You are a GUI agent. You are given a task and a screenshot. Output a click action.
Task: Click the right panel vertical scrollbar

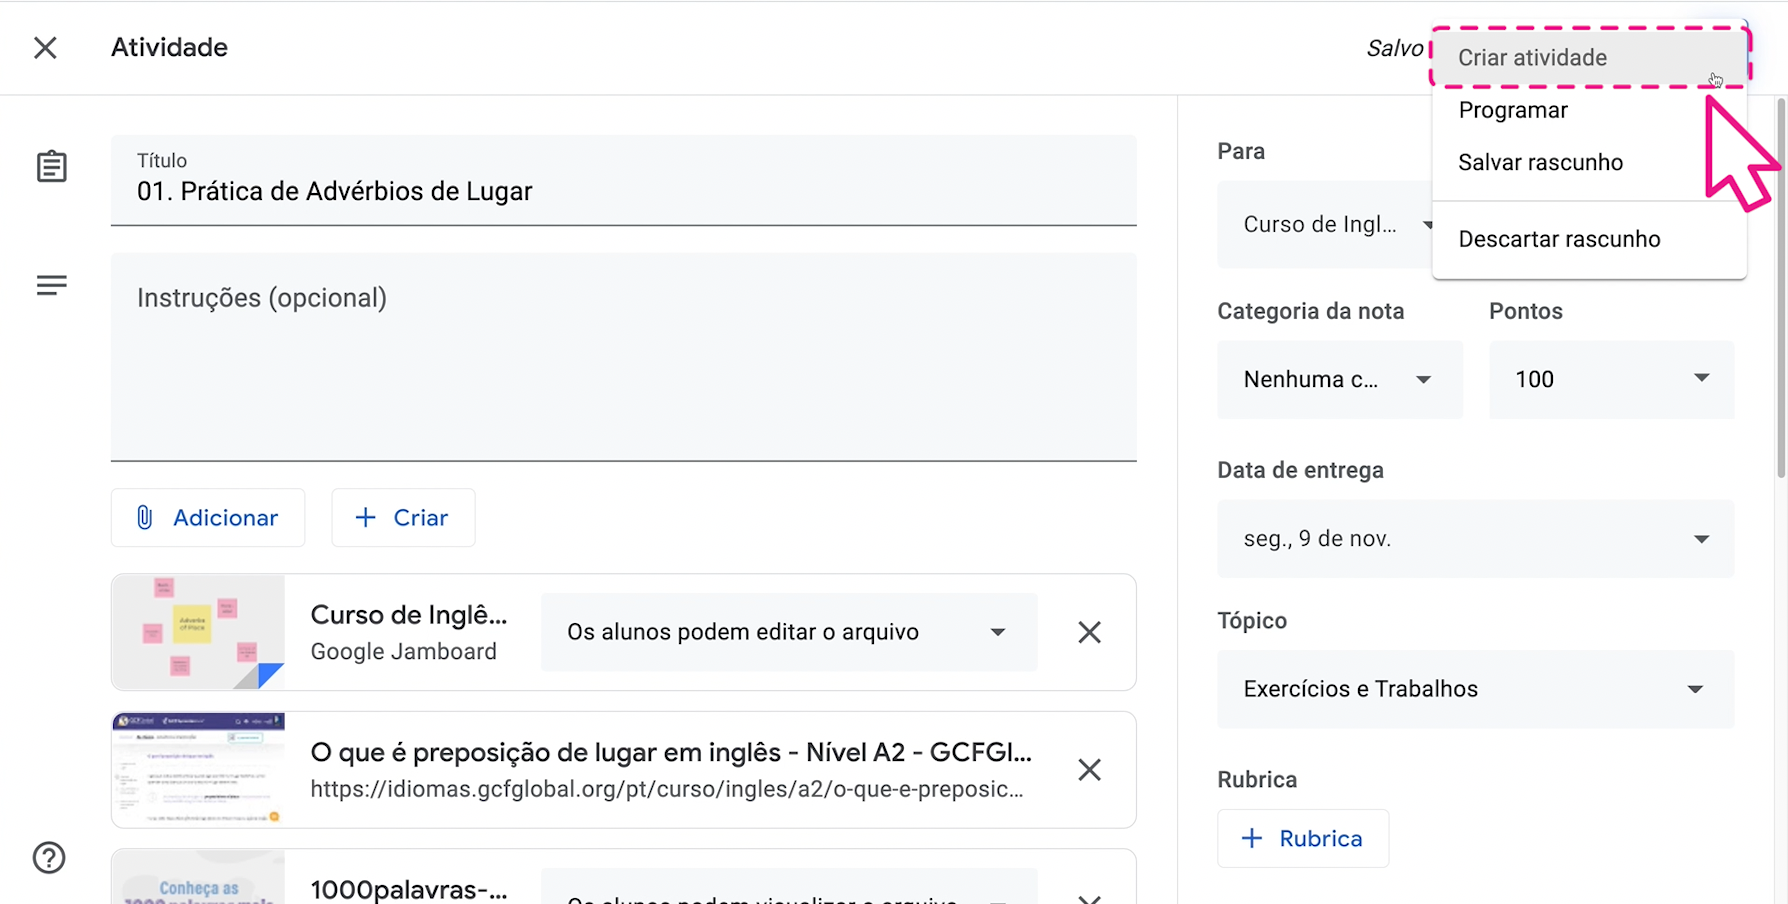click(x=1781, y=288)
